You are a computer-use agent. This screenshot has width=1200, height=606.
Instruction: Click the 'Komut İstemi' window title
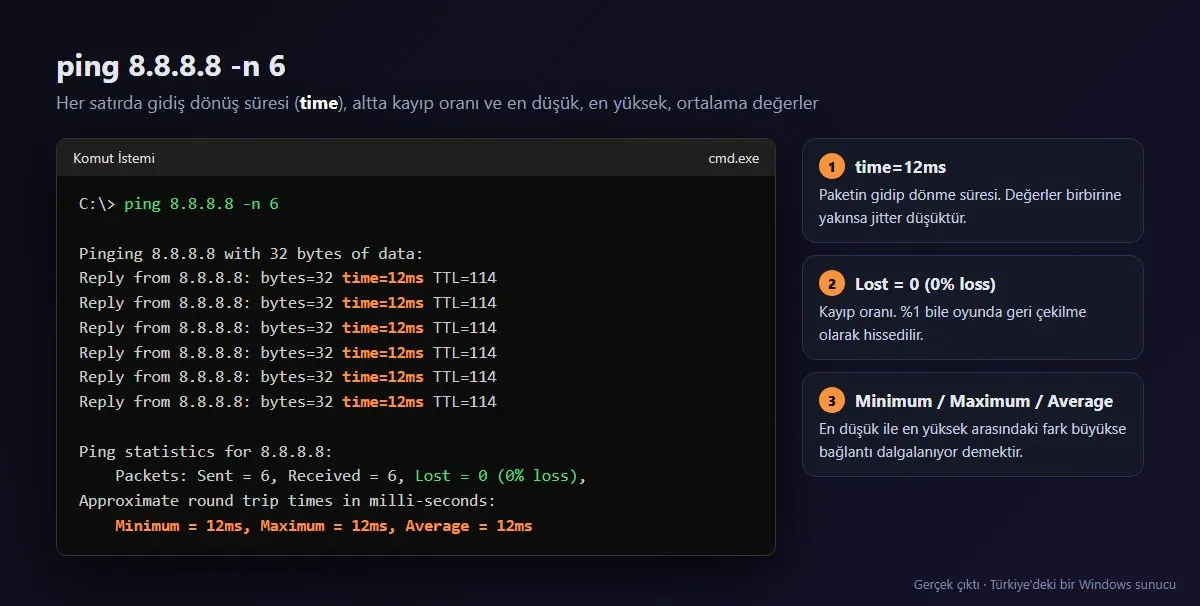(x=114, y=158)
